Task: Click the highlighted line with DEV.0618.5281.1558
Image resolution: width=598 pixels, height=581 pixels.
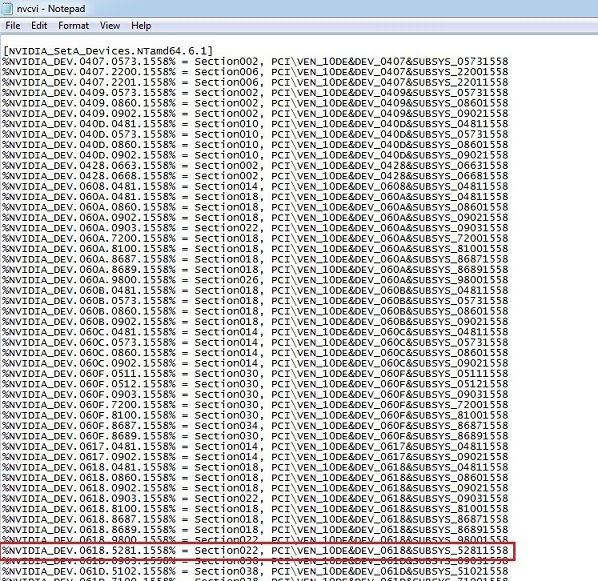Action: (x=256, y=550)
